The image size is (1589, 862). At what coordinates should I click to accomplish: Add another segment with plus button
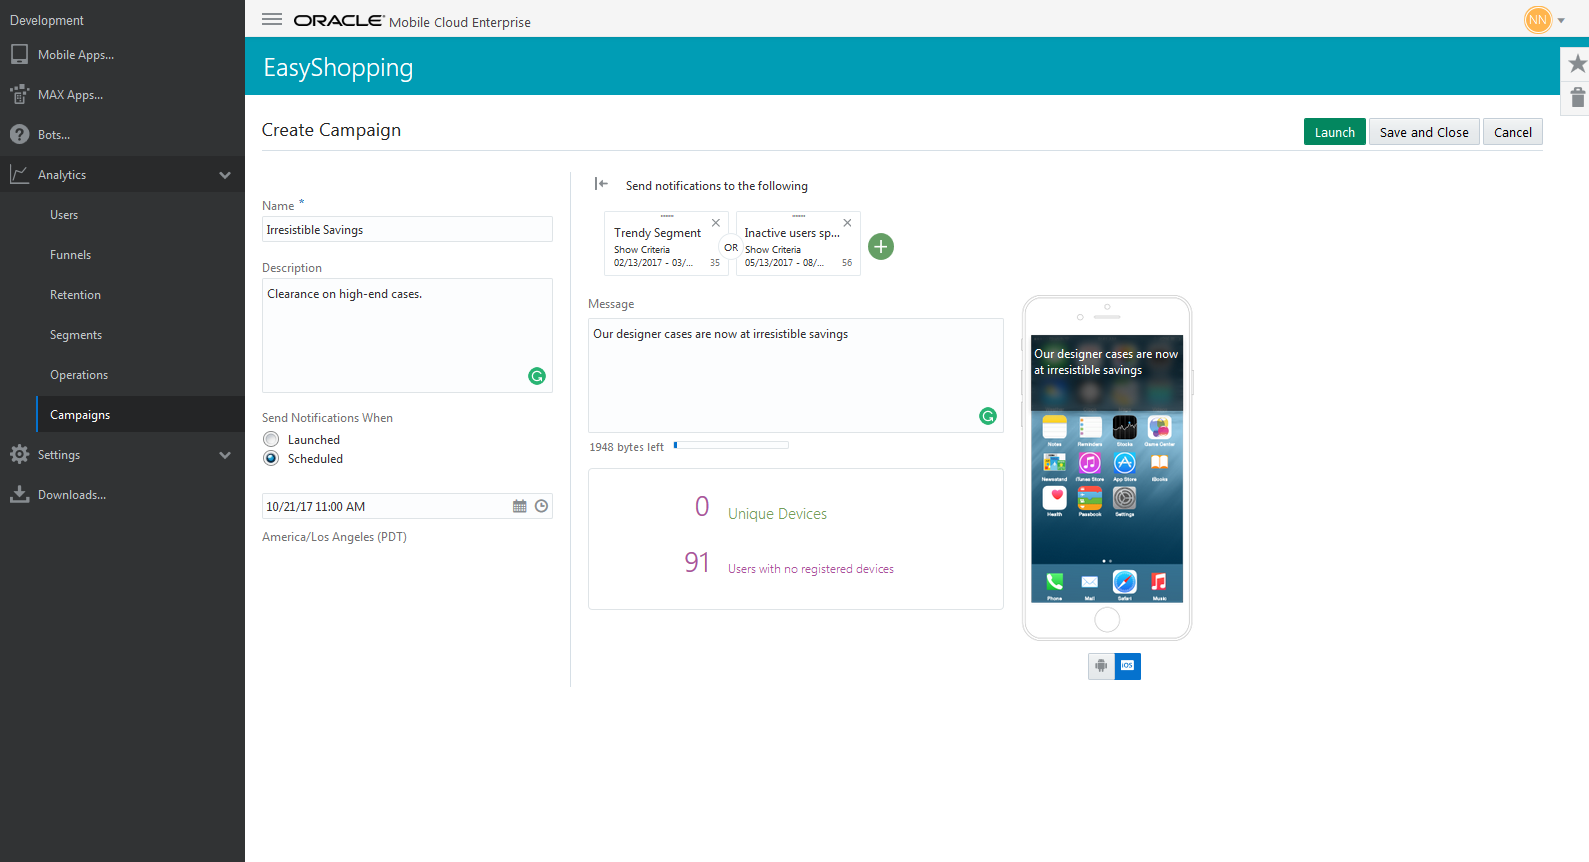click(x=881, y=246)
